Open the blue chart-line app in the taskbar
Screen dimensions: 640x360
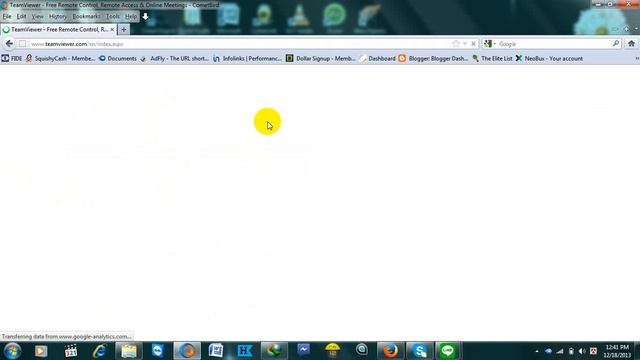click(x=303, y=351)
